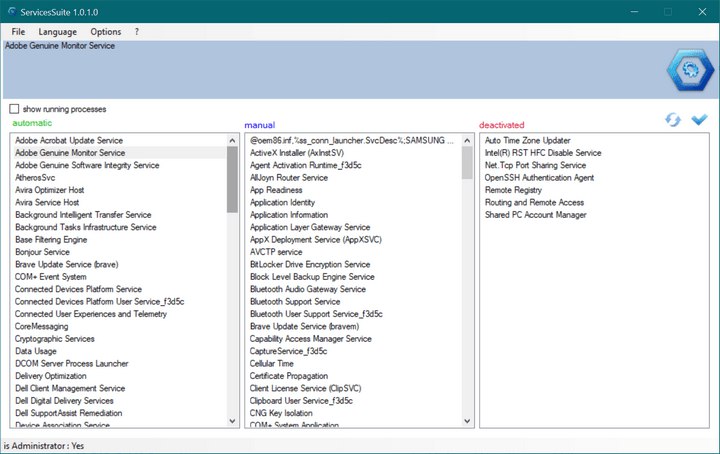Open the Language menu
The height and width of the screenshot is (454, 720).
pos(57,32)
